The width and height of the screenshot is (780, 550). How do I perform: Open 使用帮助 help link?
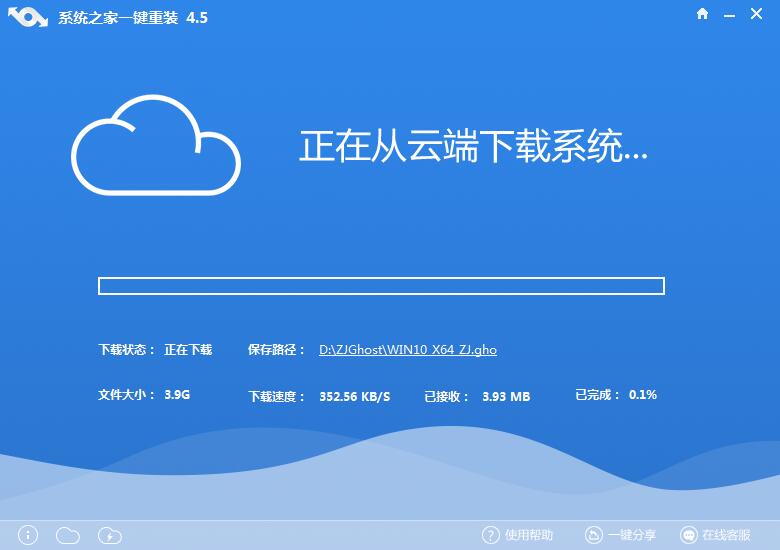pyautogui.click(x=529, y=535)
